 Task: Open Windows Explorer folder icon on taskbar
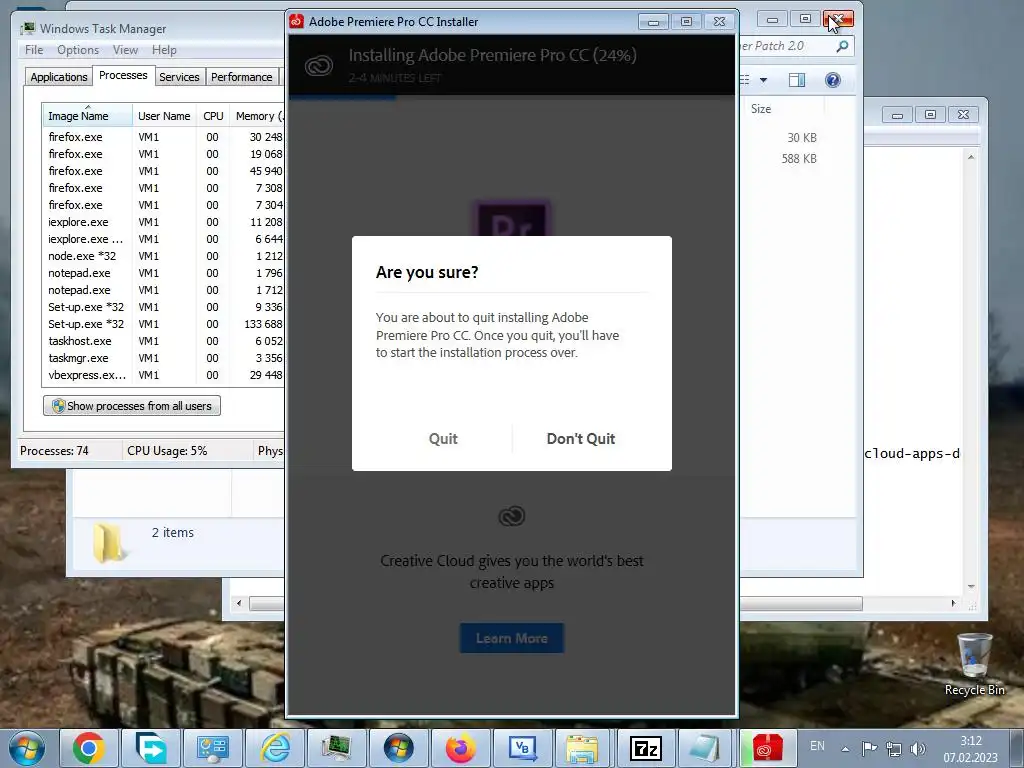point(582,748)
